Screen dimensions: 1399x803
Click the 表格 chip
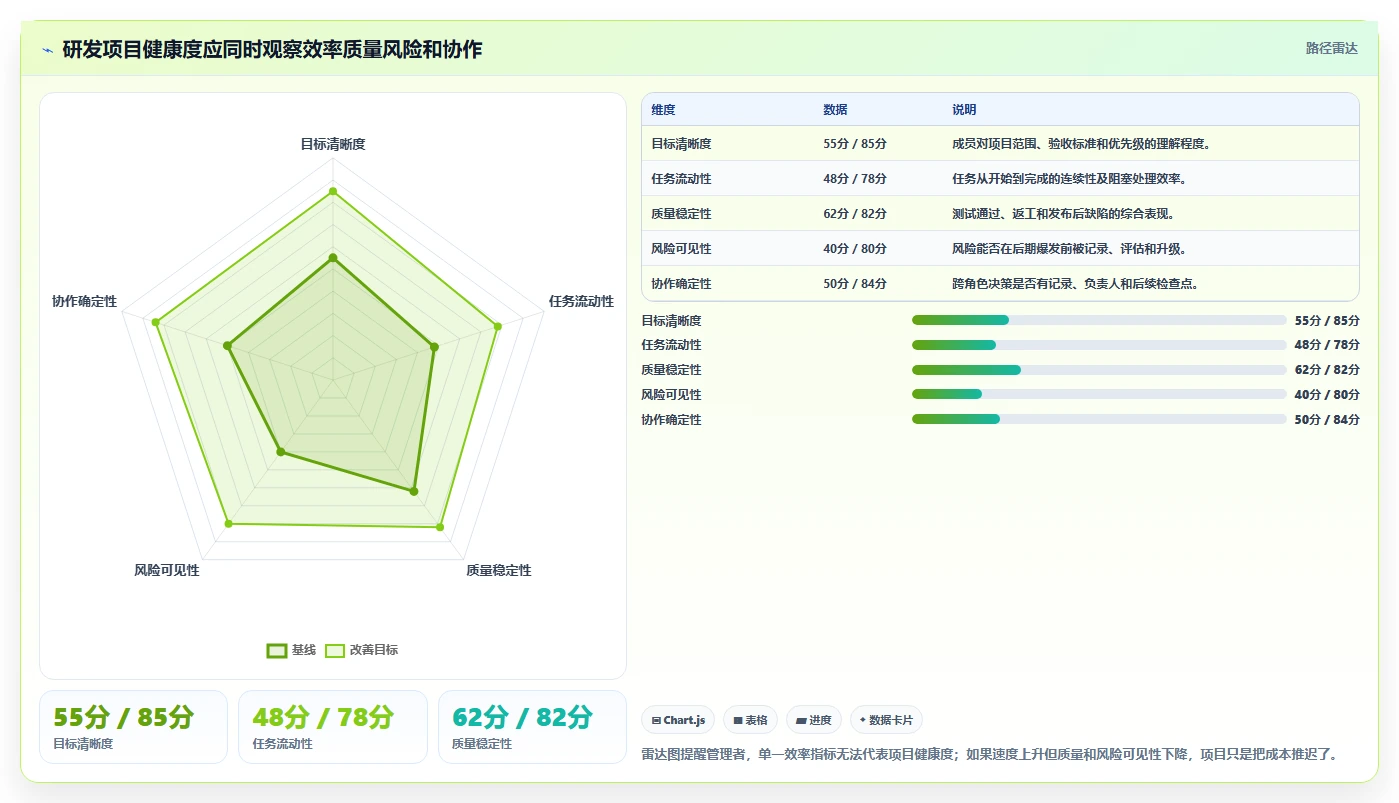click(x=751, y=720)
